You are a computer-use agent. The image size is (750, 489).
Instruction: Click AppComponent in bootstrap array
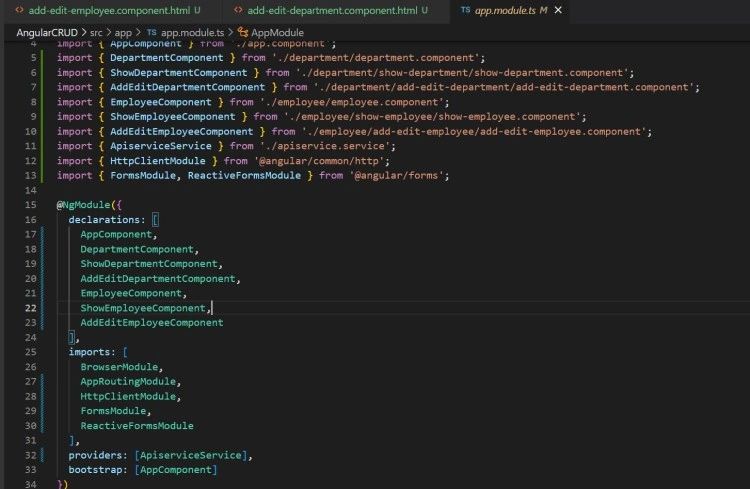pos(176,470)
